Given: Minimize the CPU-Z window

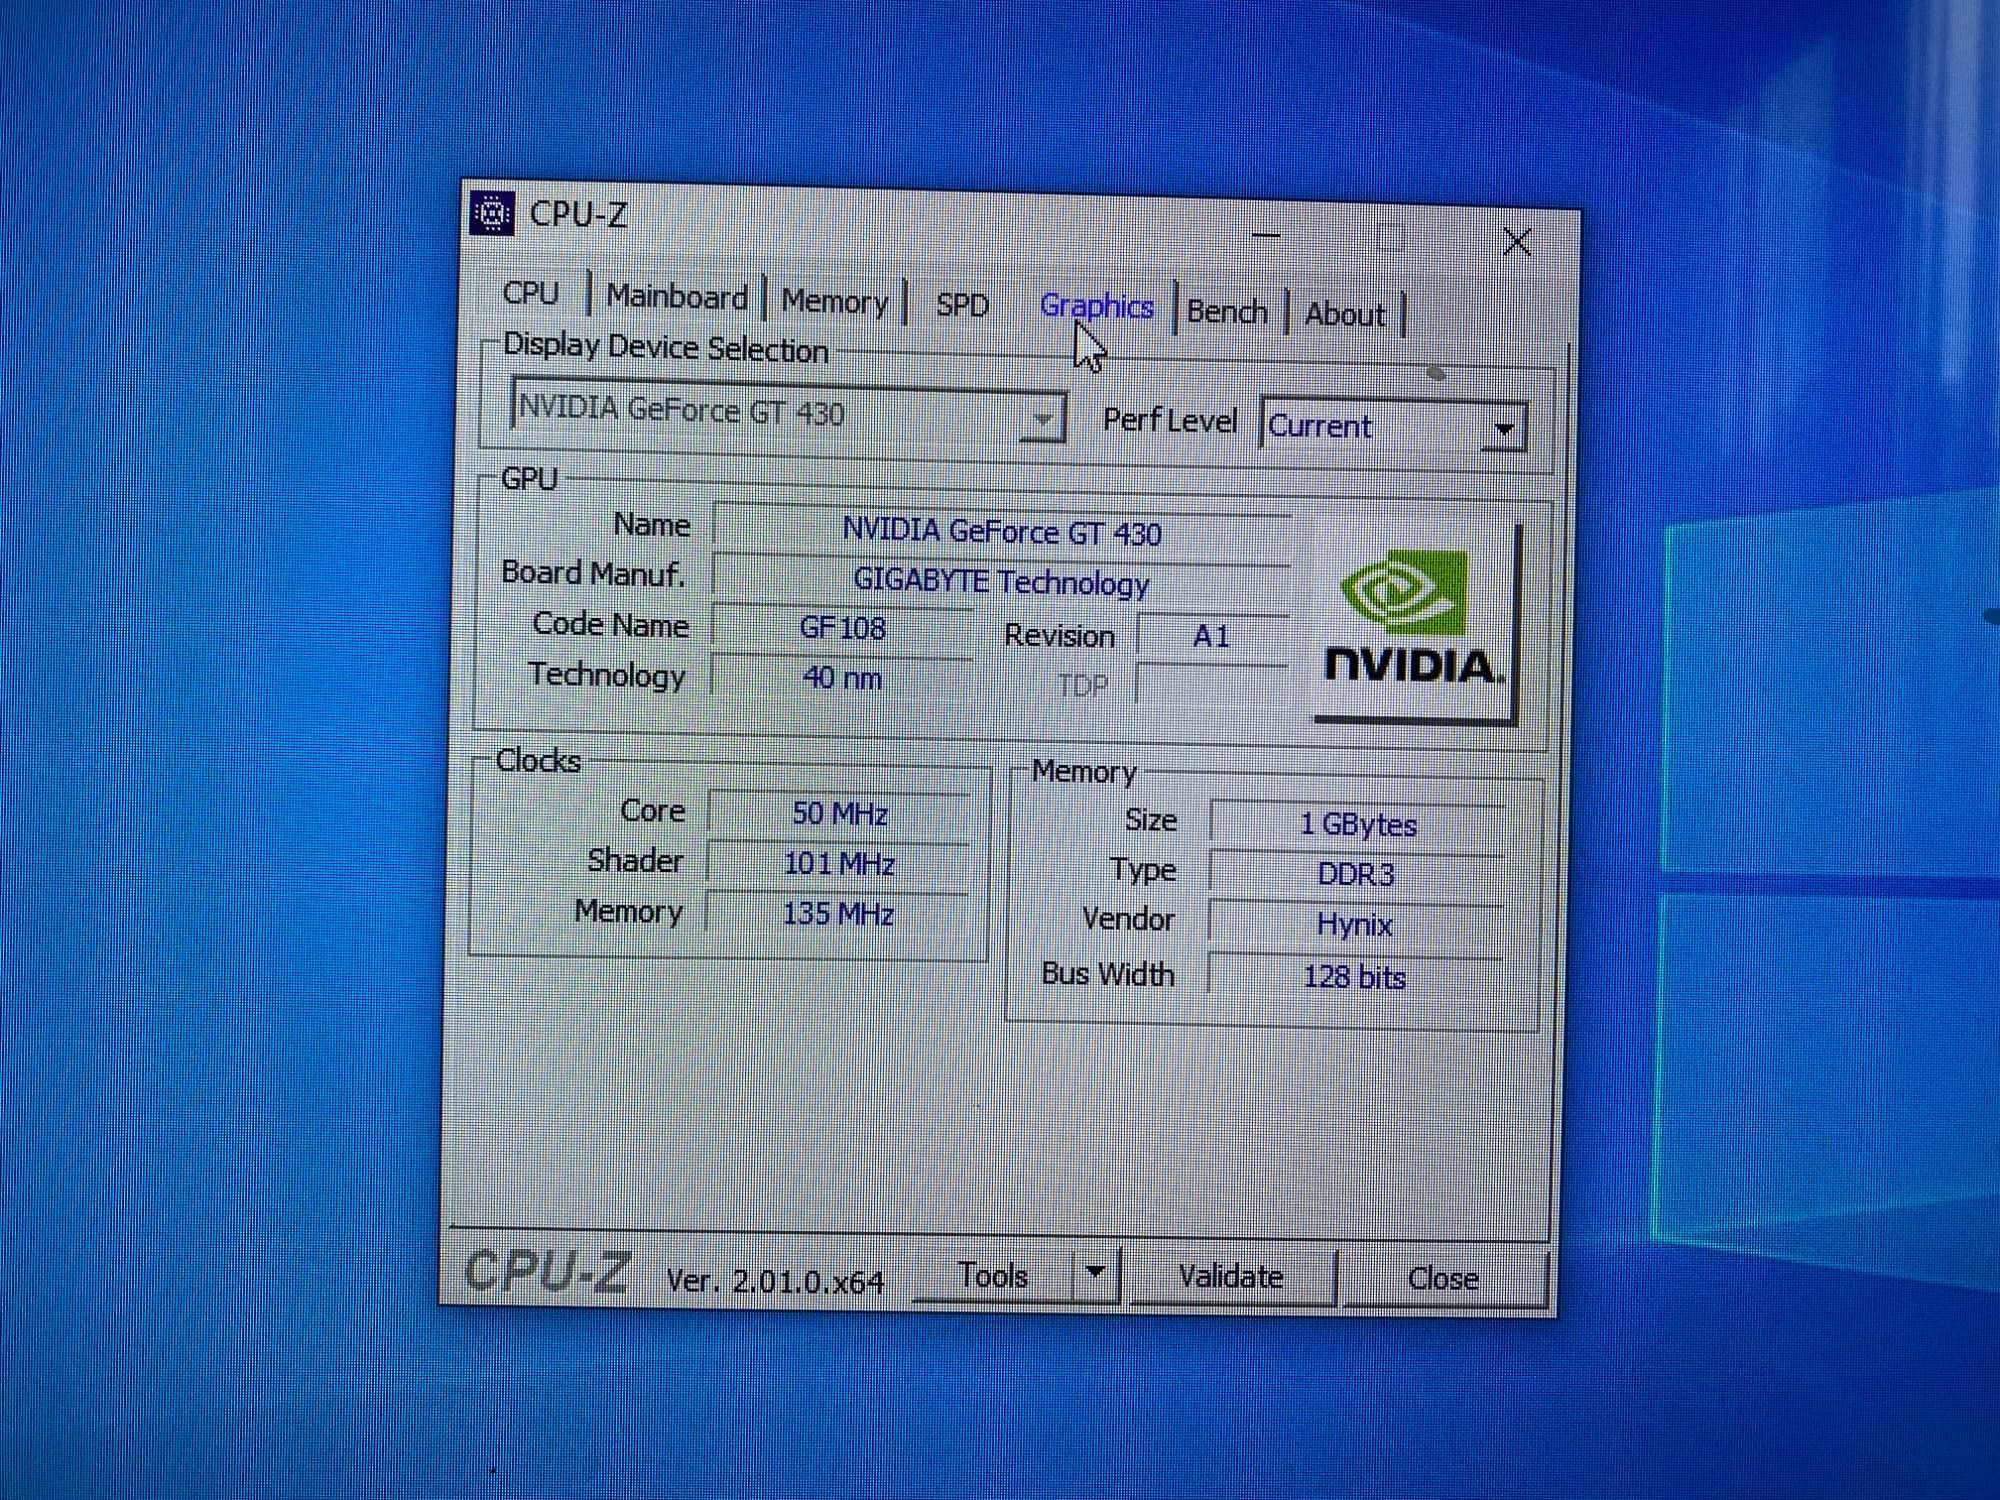Looking at the screenshot, I should 1266,236.
